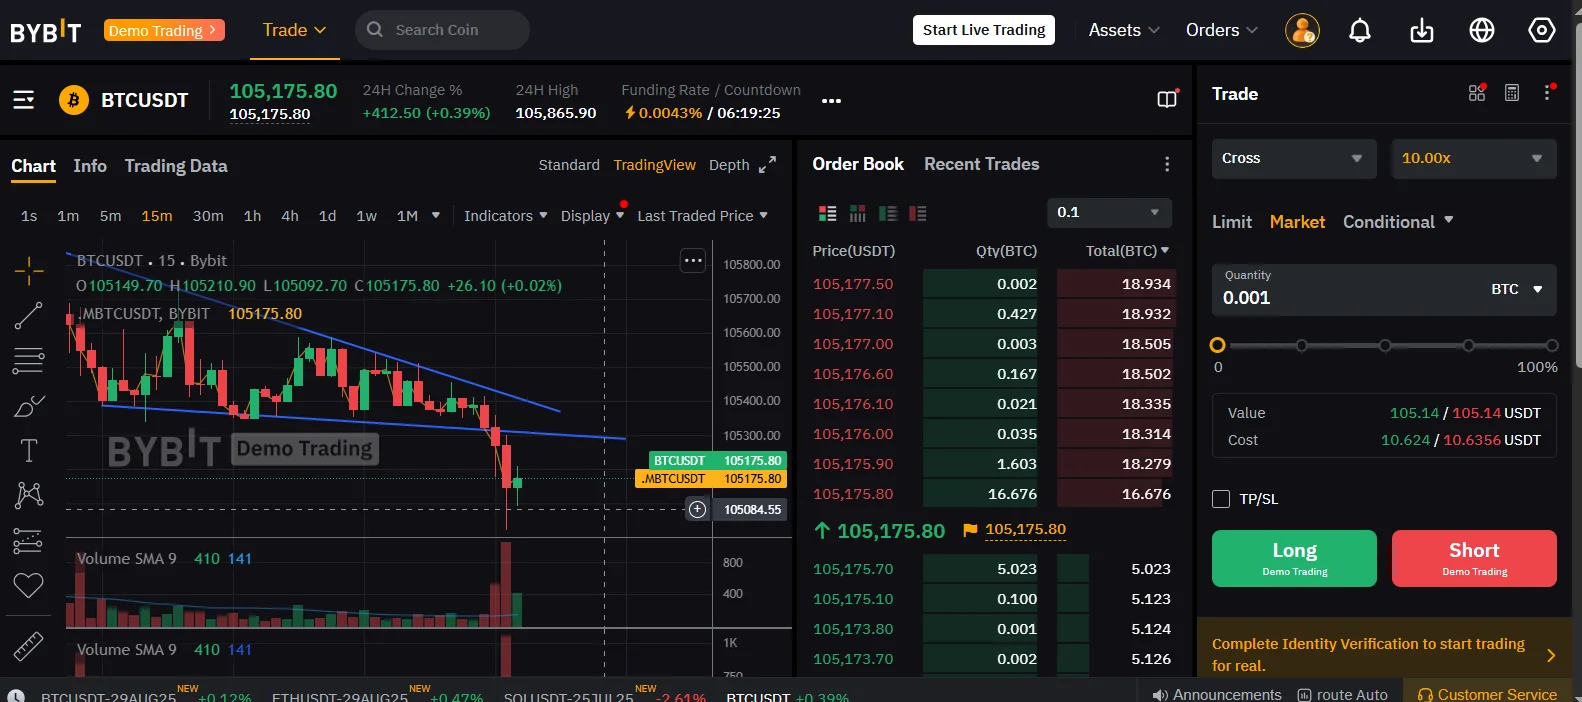Click the heart favorites icon in chart toolbar
1582x702 pixels.
click(x=28, y=585)
